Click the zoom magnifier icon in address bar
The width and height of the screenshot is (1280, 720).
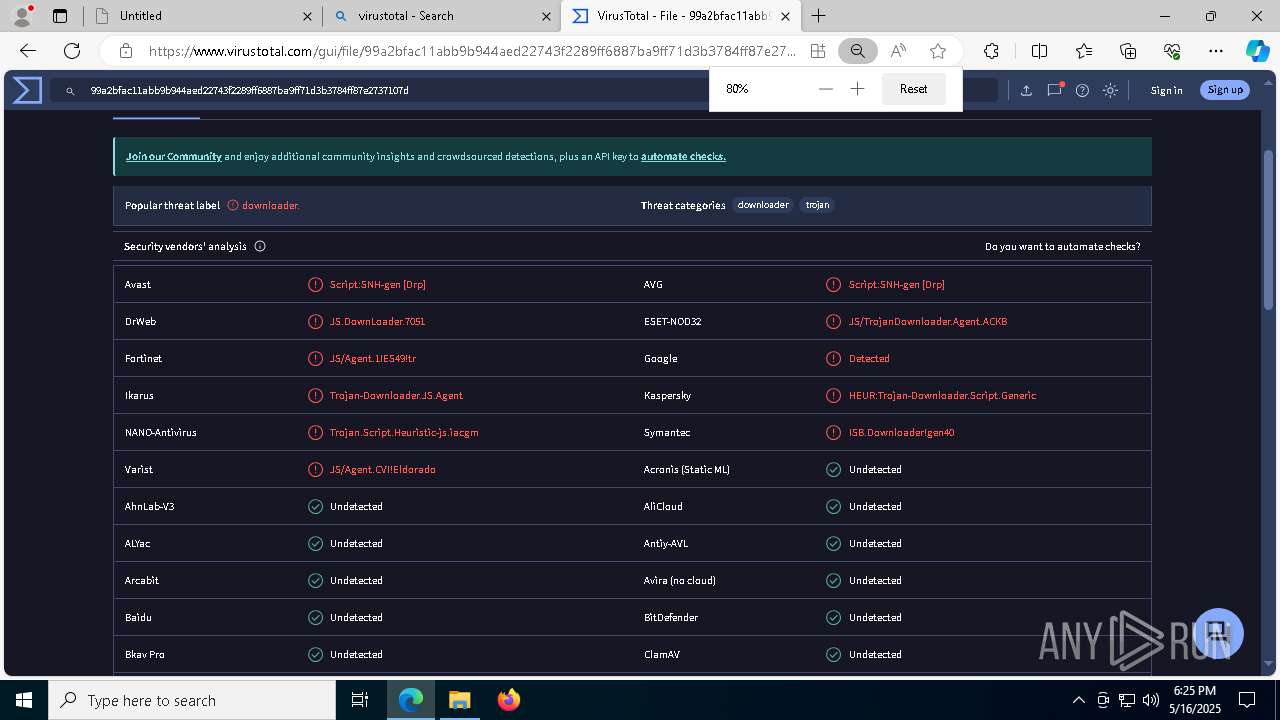coord(858,51)
